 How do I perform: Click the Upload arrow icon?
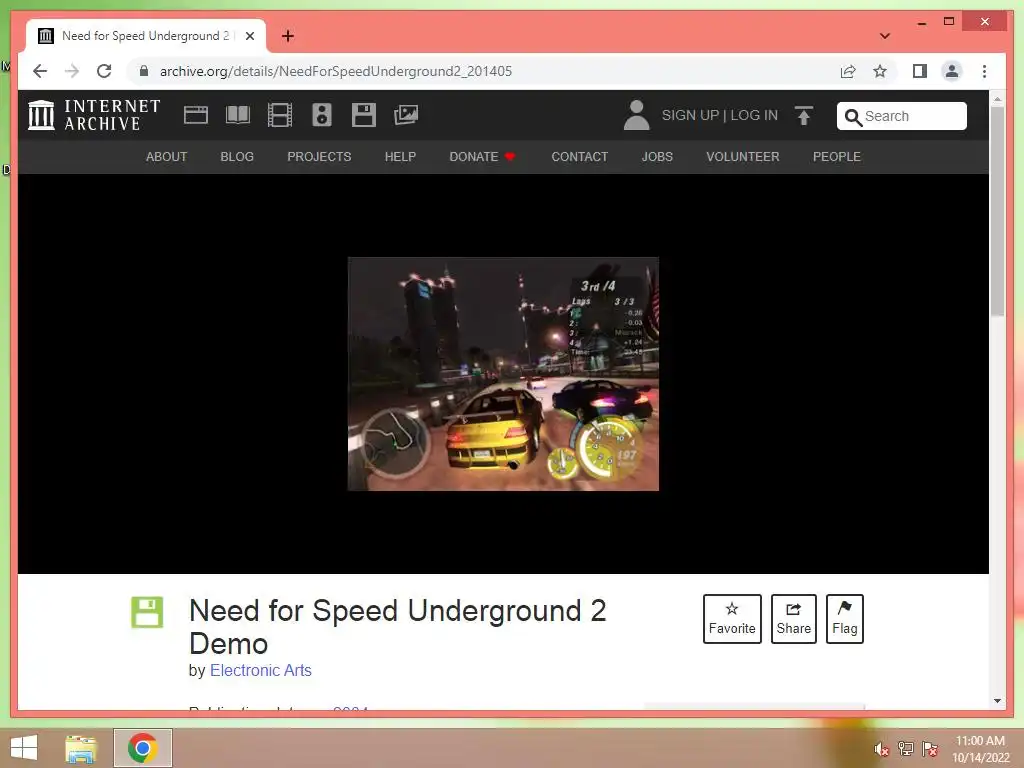point(804,116)
